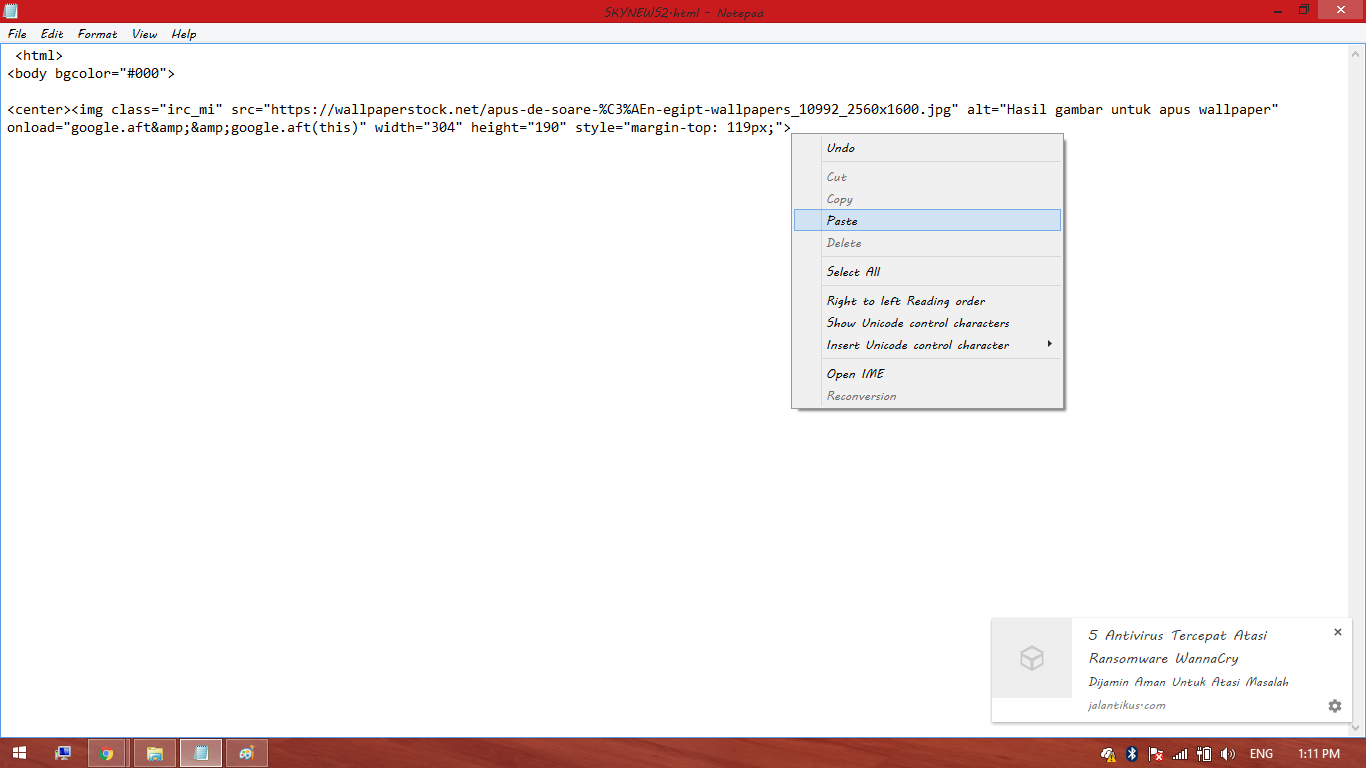
Task: Check battery status via the power tray icon
Action: [x=1203, y=753]
